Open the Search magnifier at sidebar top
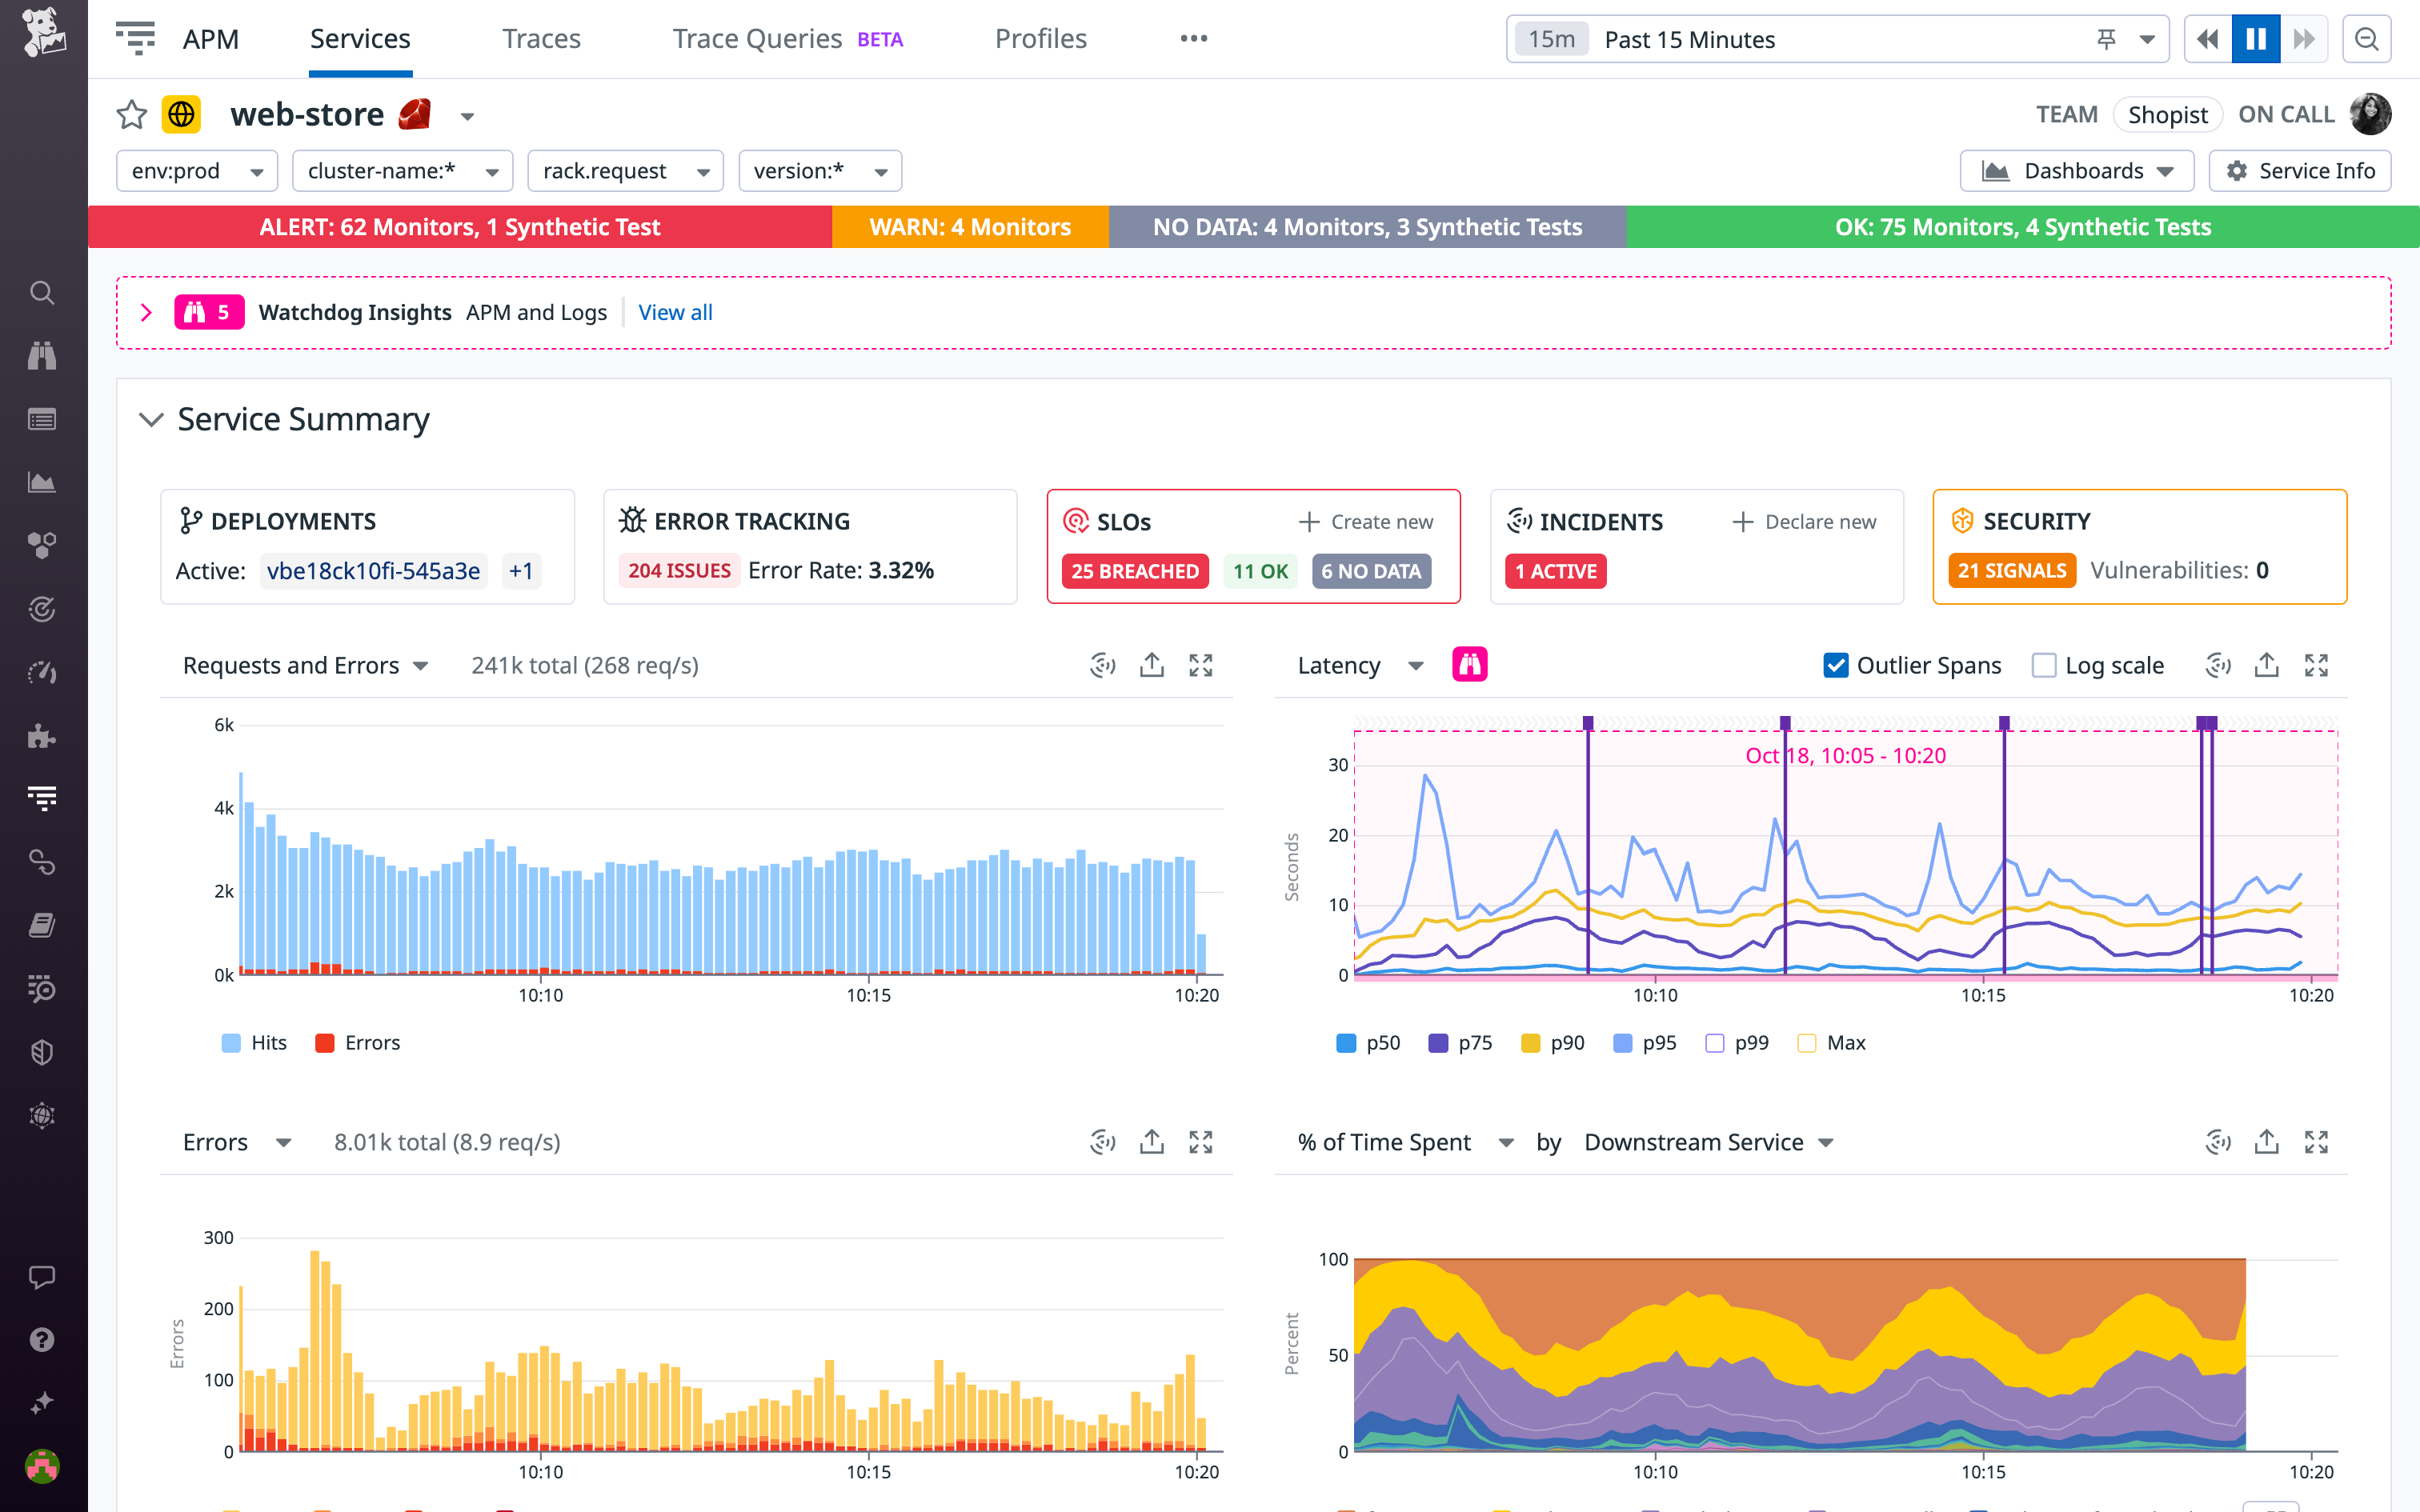Image resolution: width=2420 pixels, height=1512 pixels. pos(41,293)
